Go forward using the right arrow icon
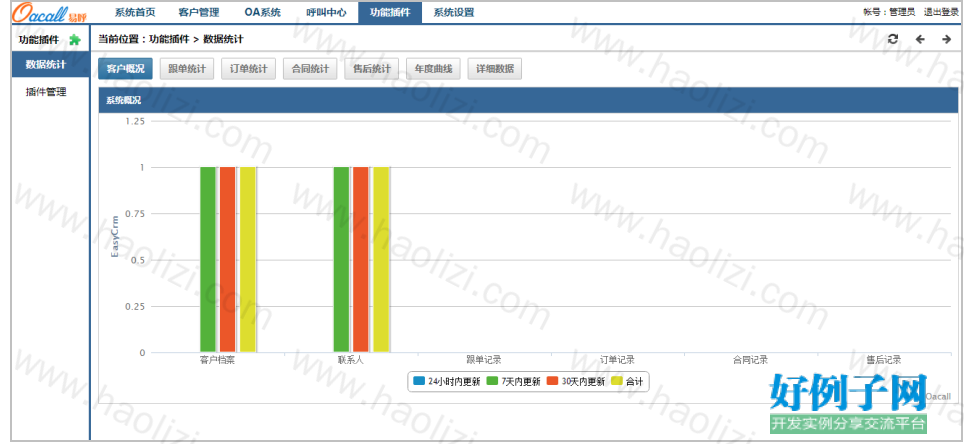 946,39
